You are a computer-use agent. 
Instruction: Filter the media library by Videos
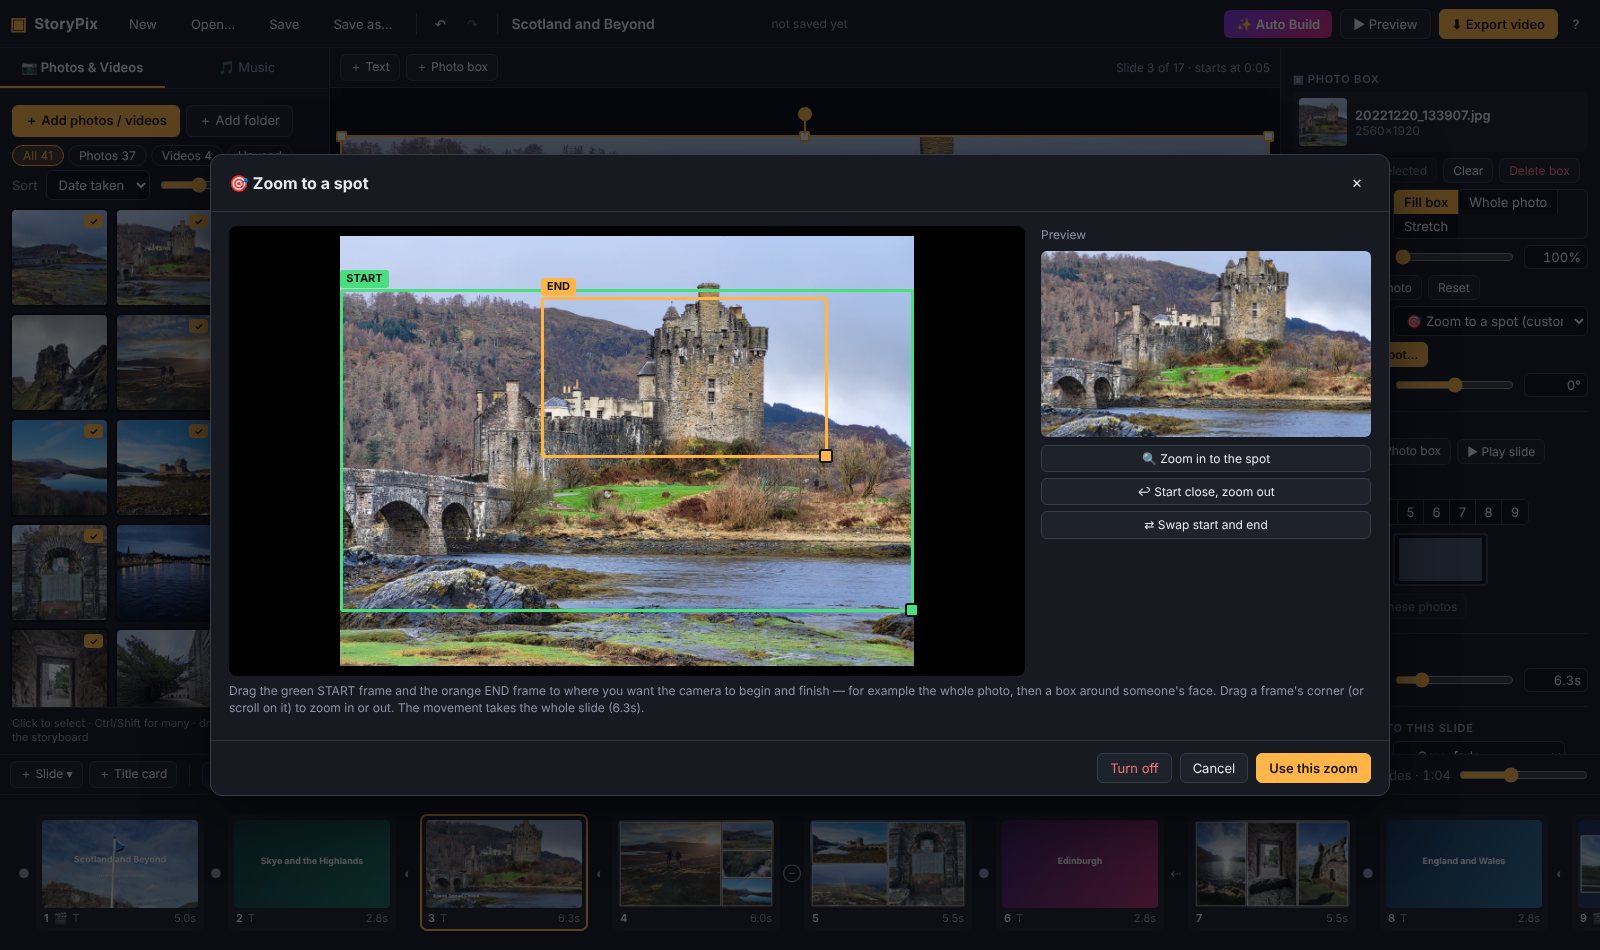[x=186, y=156]
